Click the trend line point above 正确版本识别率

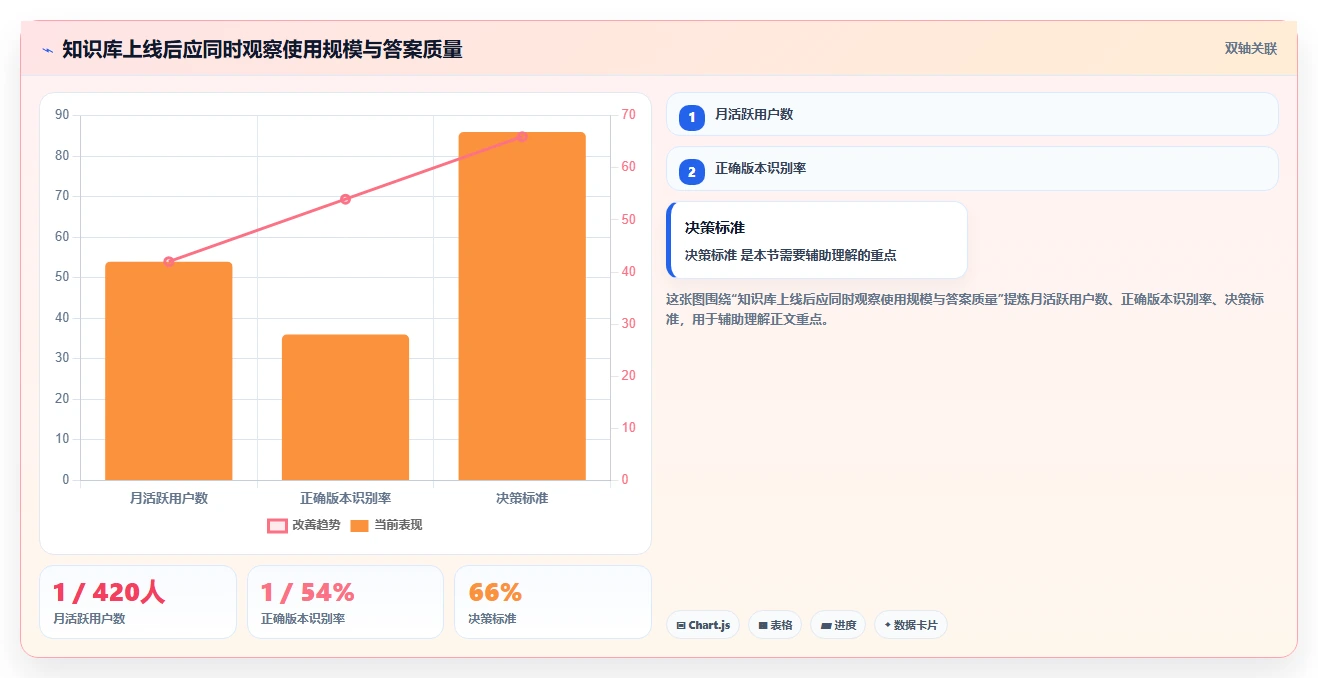pos(345,199)
